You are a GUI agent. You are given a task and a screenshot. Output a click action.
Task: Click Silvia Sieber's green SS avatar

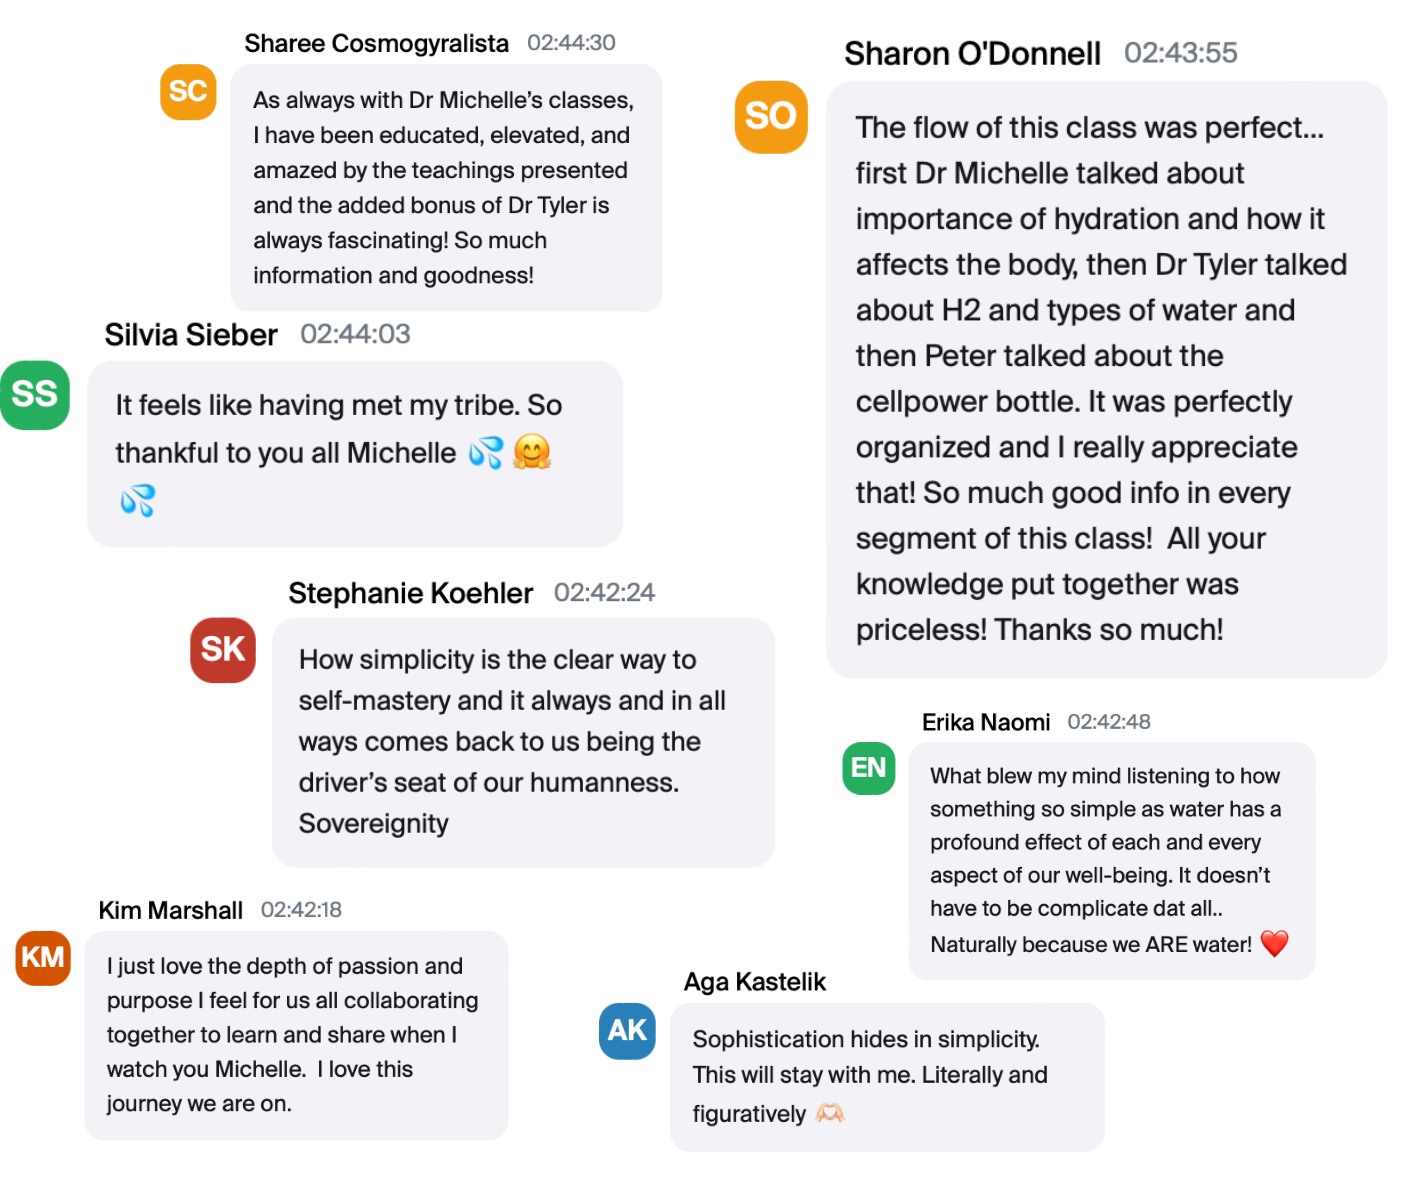(x=35, y=394)
